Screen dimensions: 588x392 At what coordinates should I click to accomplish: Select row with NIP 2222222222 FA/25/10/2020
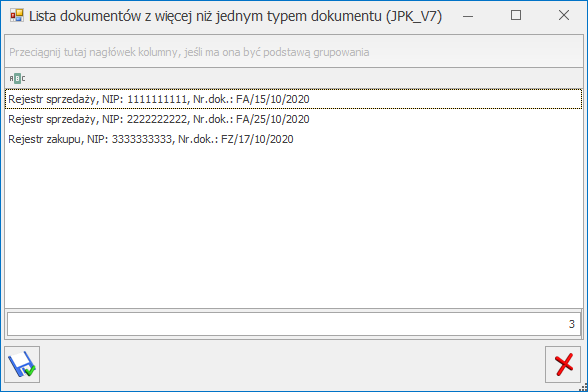click(294, 119)
